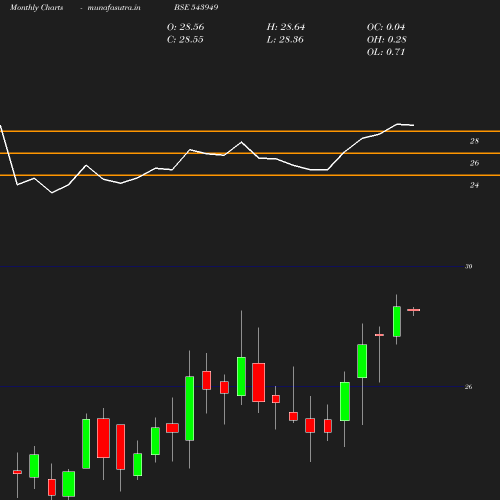Click the low value 'L: 28.36'
Viewport: 500px width, 500px height.
[x=285, y=40]
